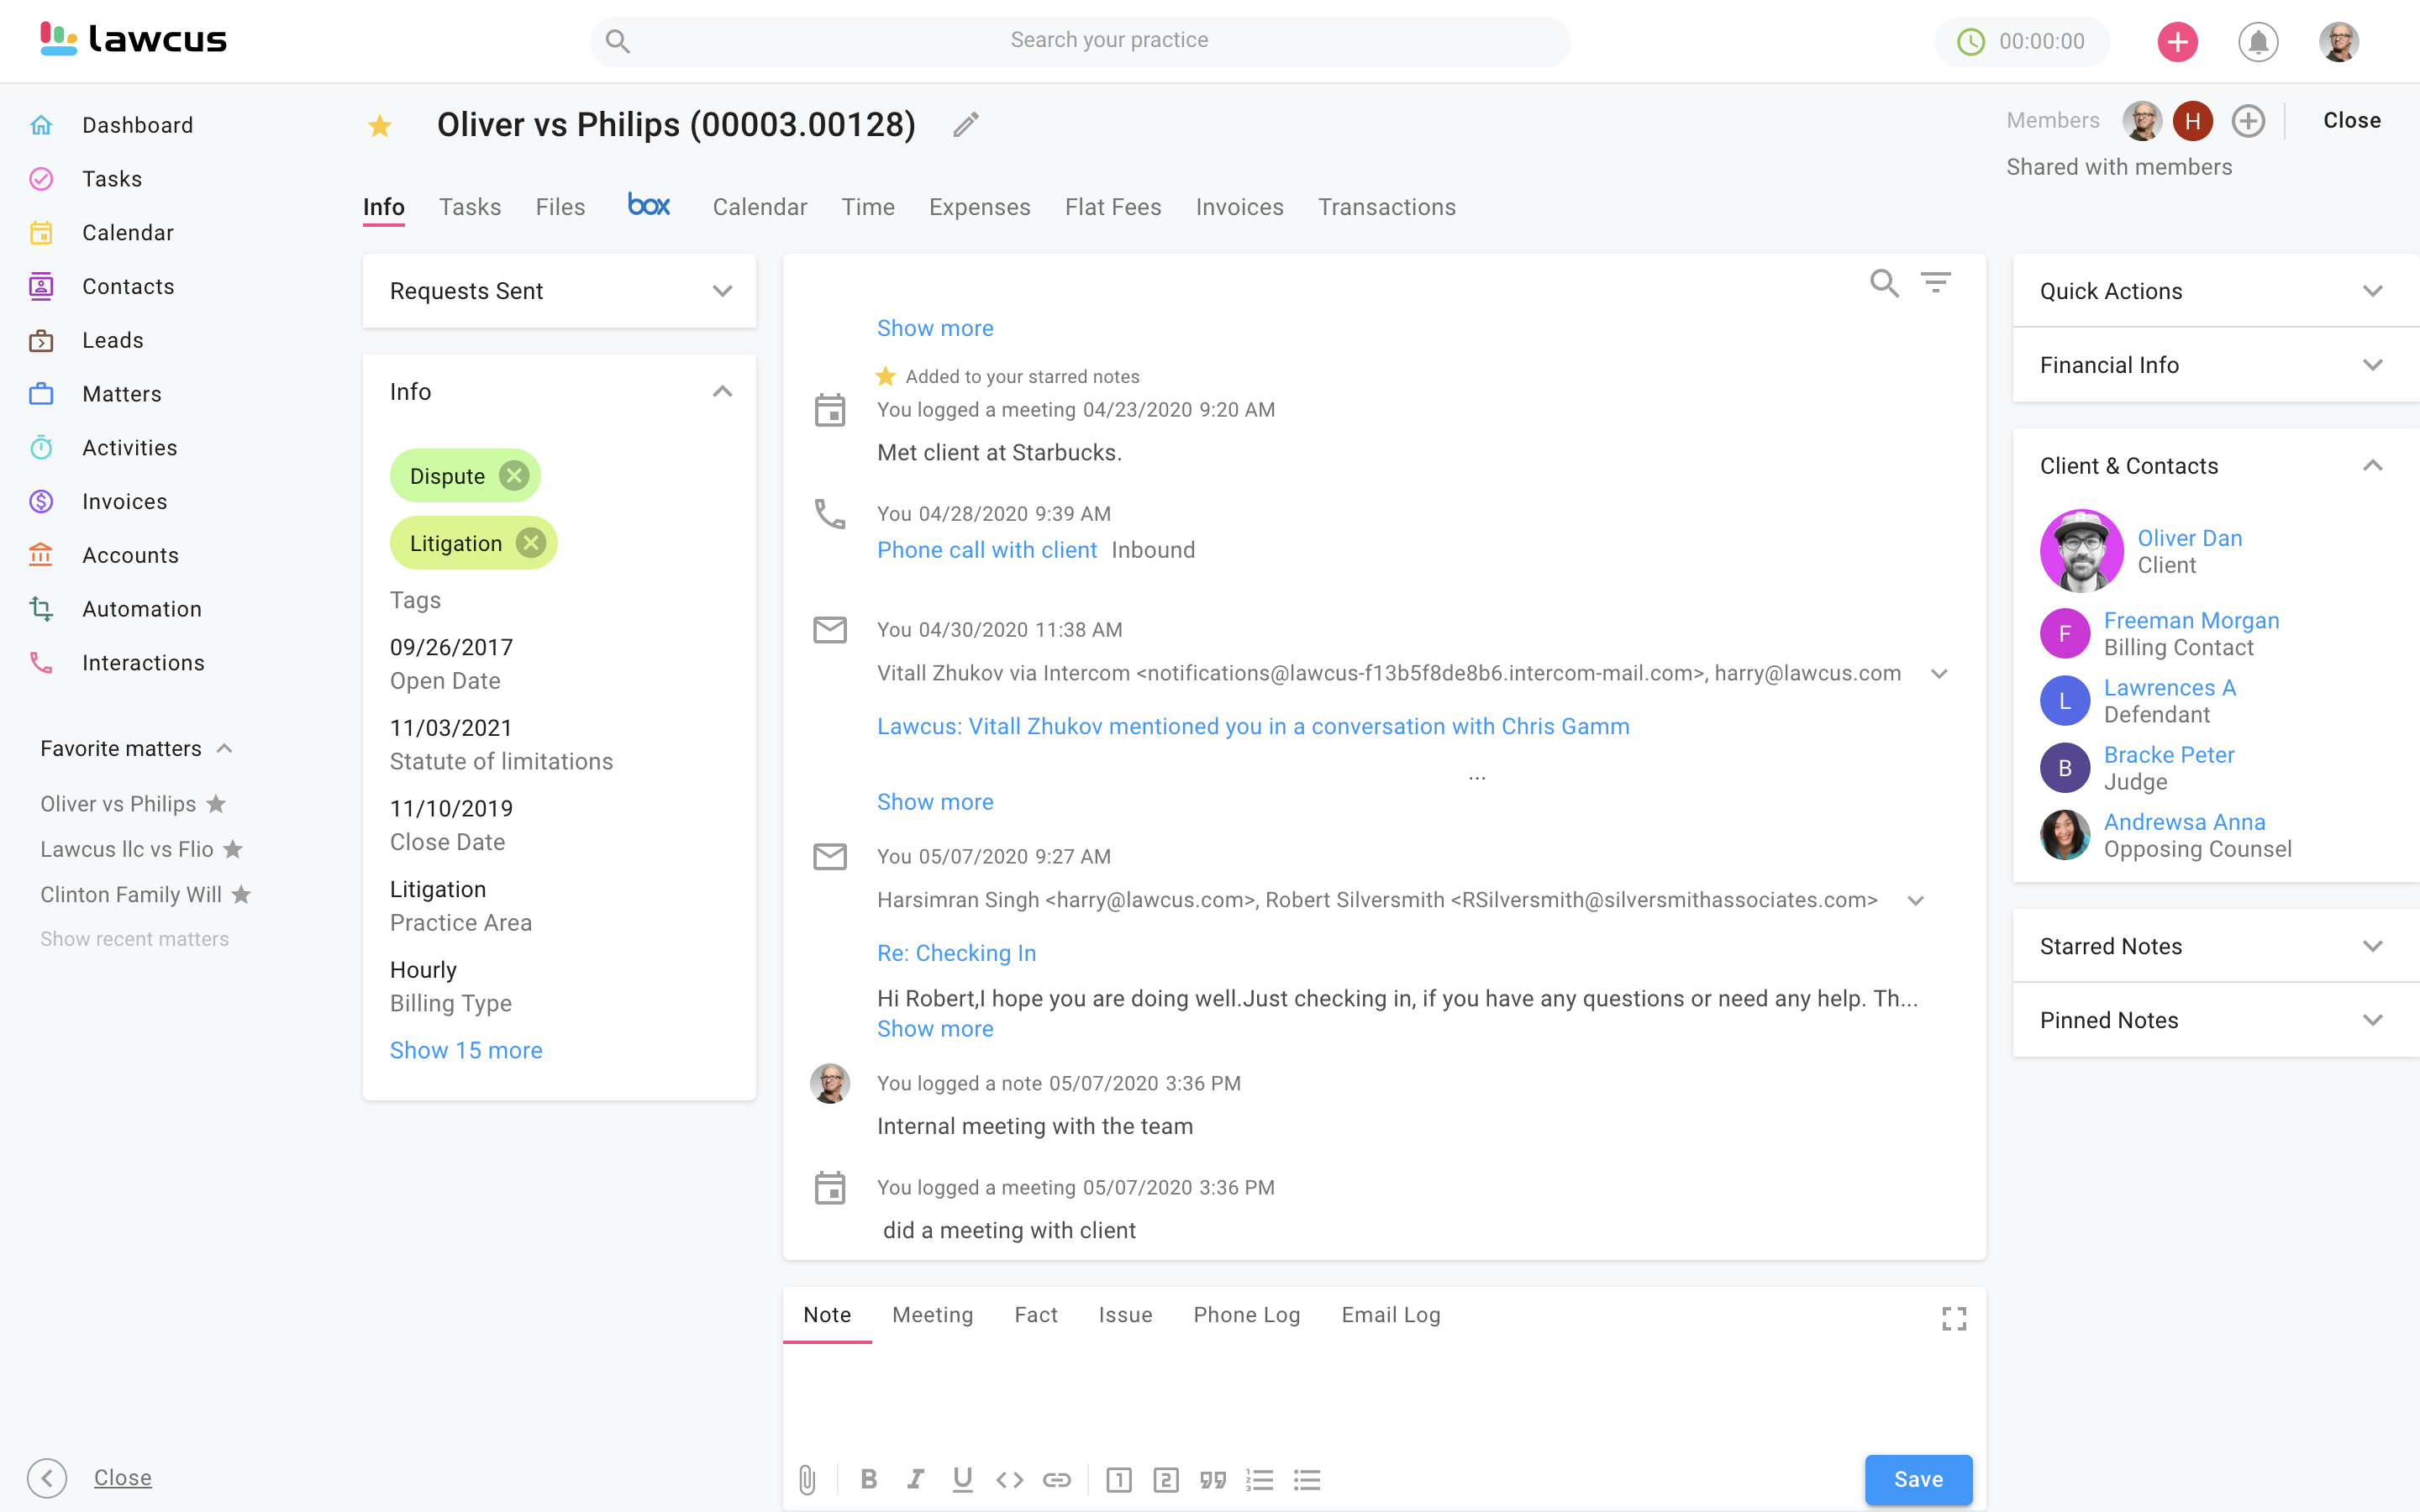This screenshot has width=2420, height=1512.
Task: Click the Search your practice field
Action: pos(1108,40)
